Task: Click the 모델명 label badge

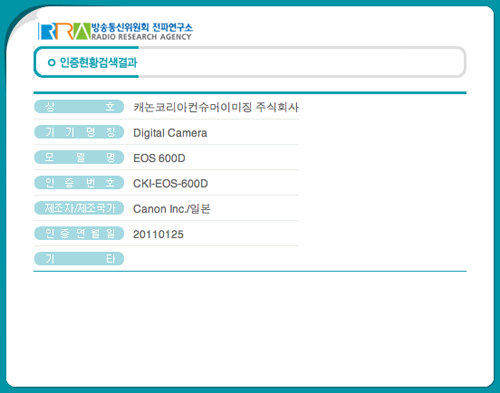Action: [x=79, y=157]
